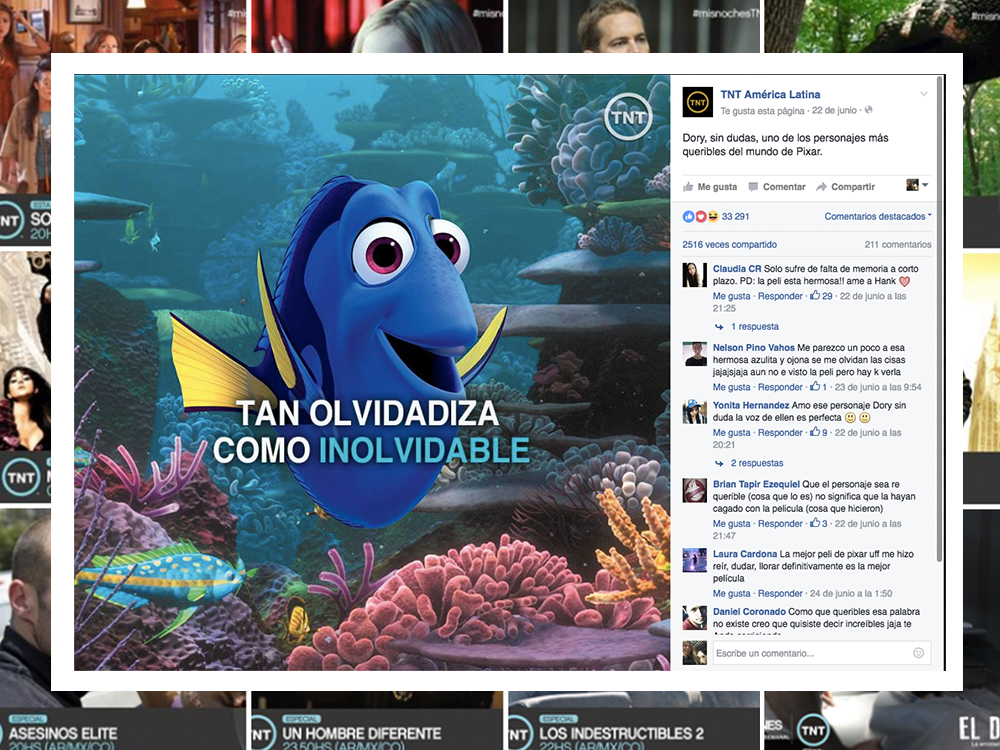Expand post options chevron near page name
Screen dimensions: 1000x750
click(x=923, y=94)
